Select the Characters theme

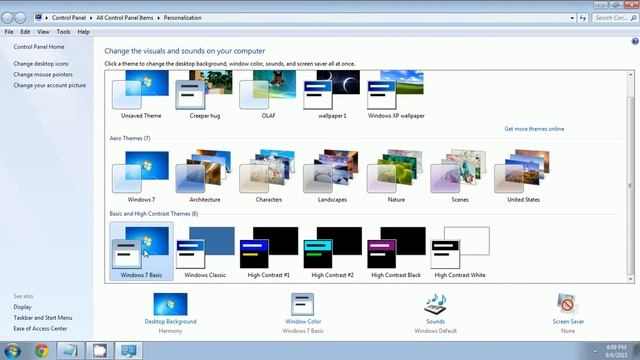[x=268, y=176]
